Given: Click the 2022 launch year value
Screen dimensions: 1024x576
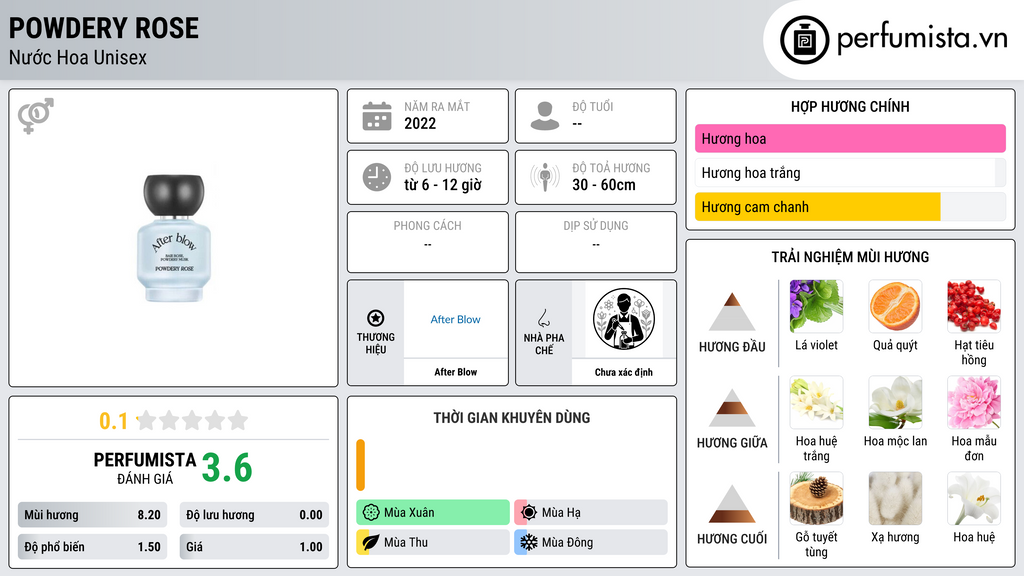Looking at the screenshot, I should coord(420,123).
